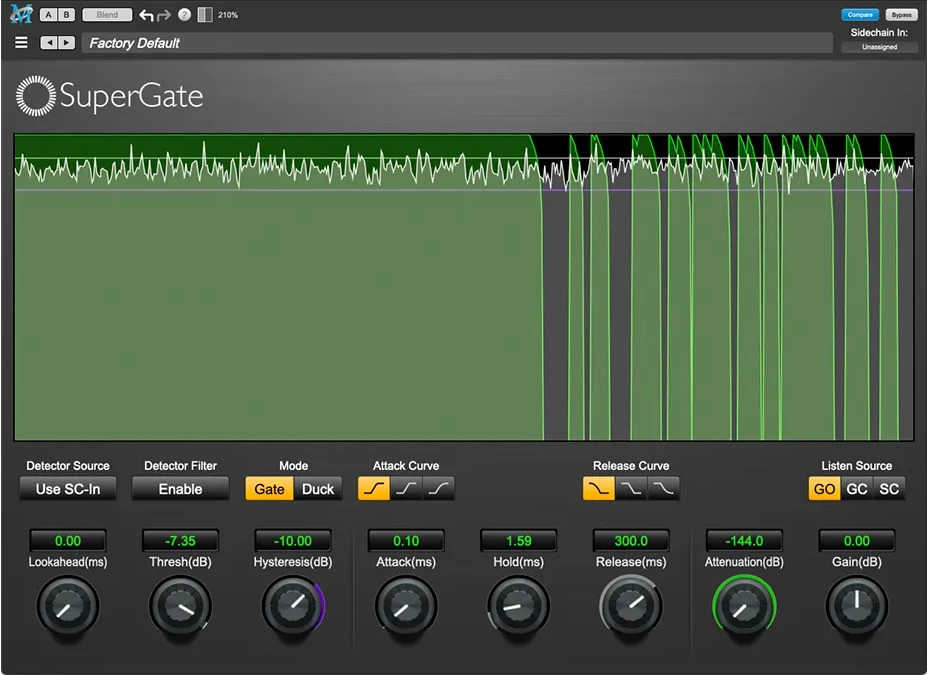
Task: Click the Detector Filter label
Action: 181,466
